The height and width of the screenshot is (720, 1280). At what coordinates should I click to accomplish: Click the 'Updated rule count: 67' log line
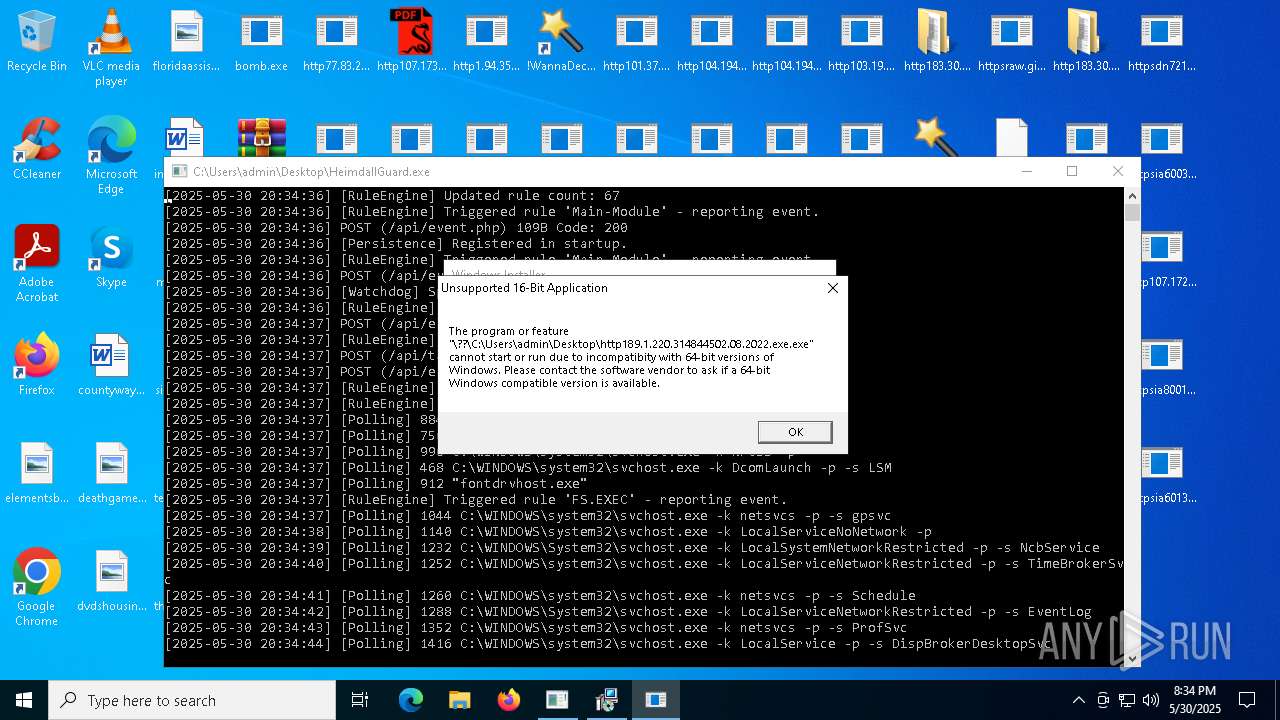pos(392,196)
